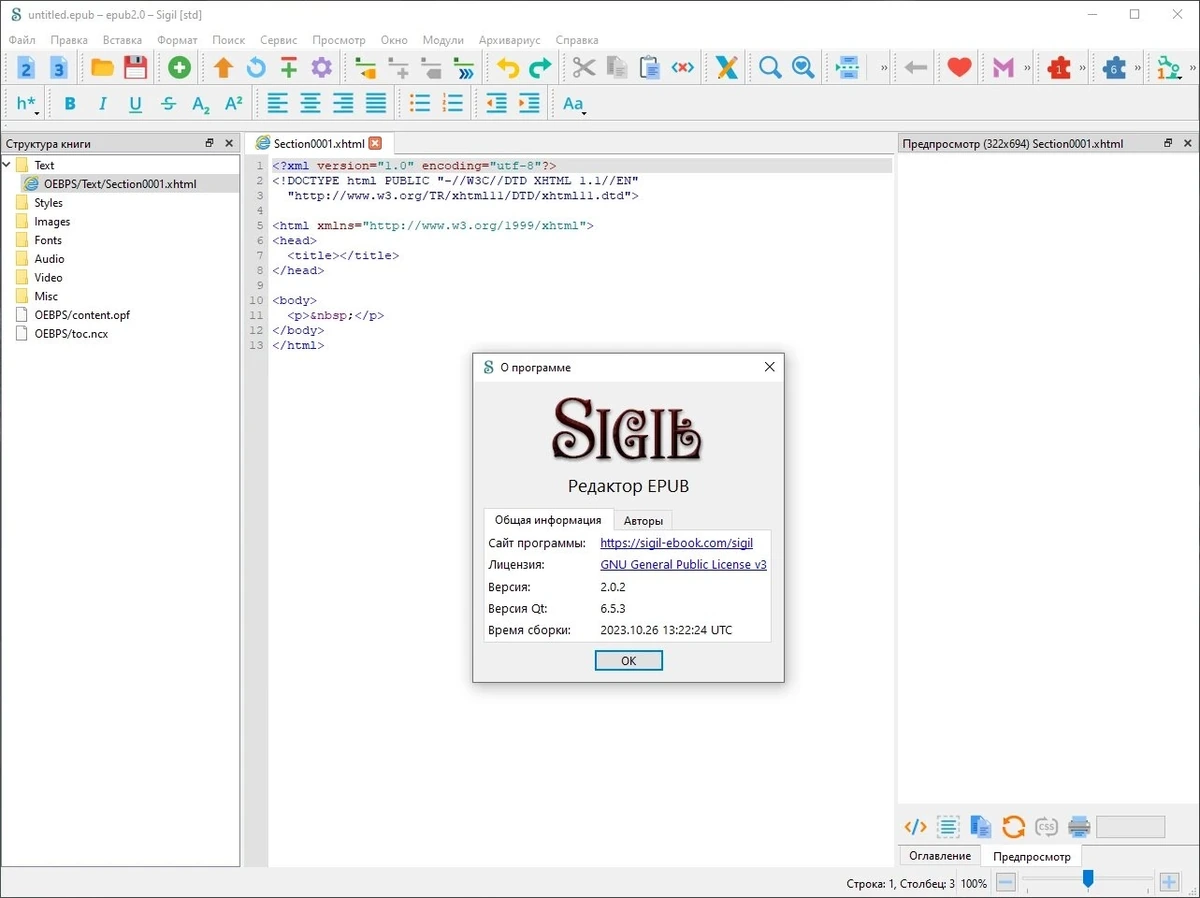Select OEBPS/content.opf in book structure
This screenshot has height=898, width=1200.
coord(82,315)
